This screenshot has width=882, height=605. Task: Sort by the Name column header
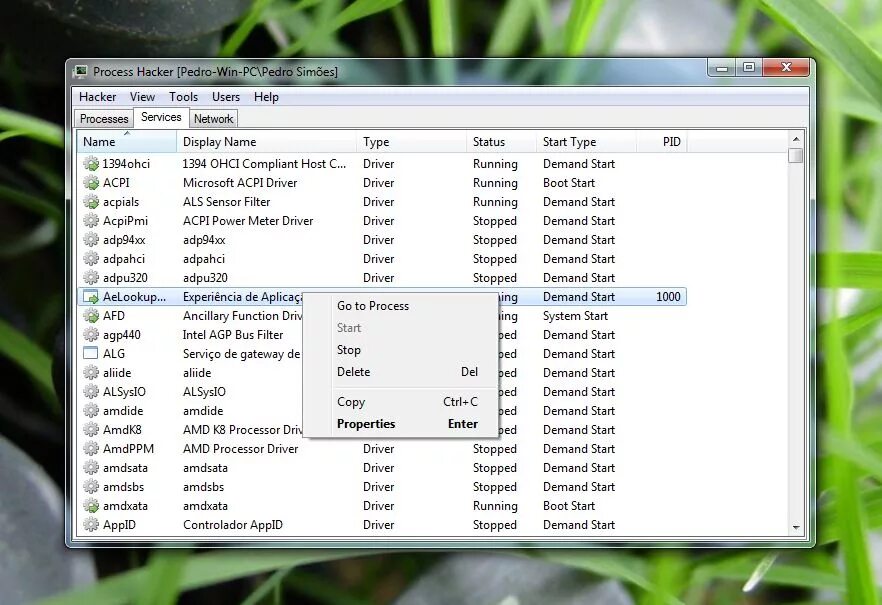tap(127, 142)
